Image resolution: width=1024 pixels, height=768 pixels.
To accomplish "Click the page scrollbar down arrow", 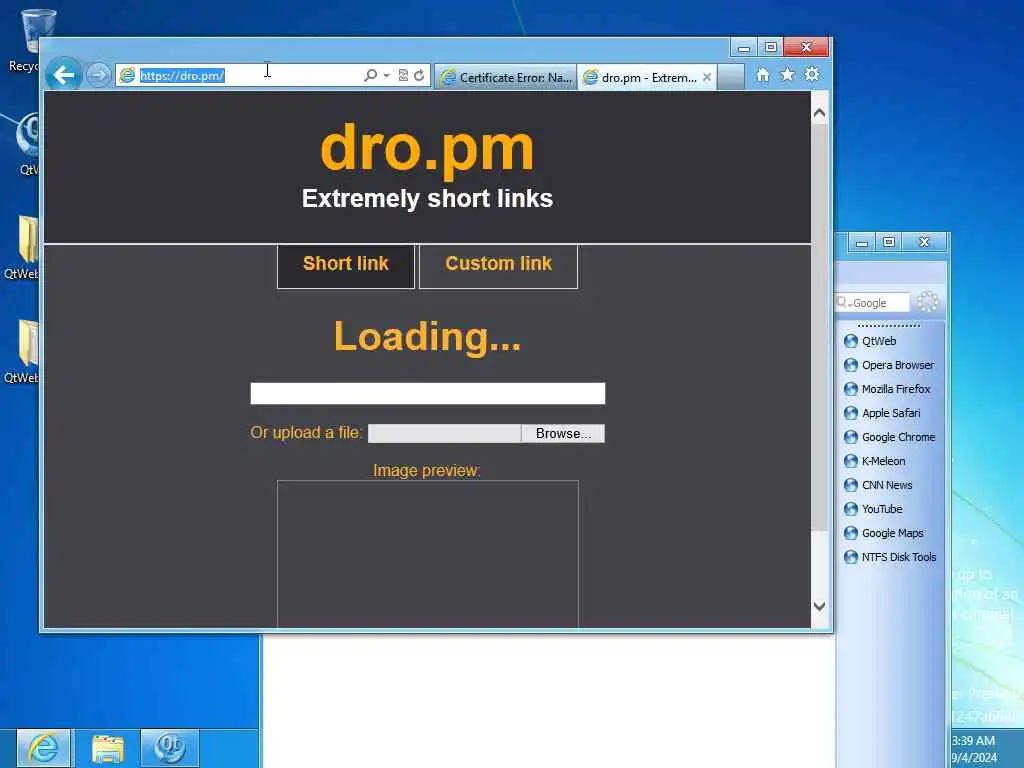I will point(820,606).
